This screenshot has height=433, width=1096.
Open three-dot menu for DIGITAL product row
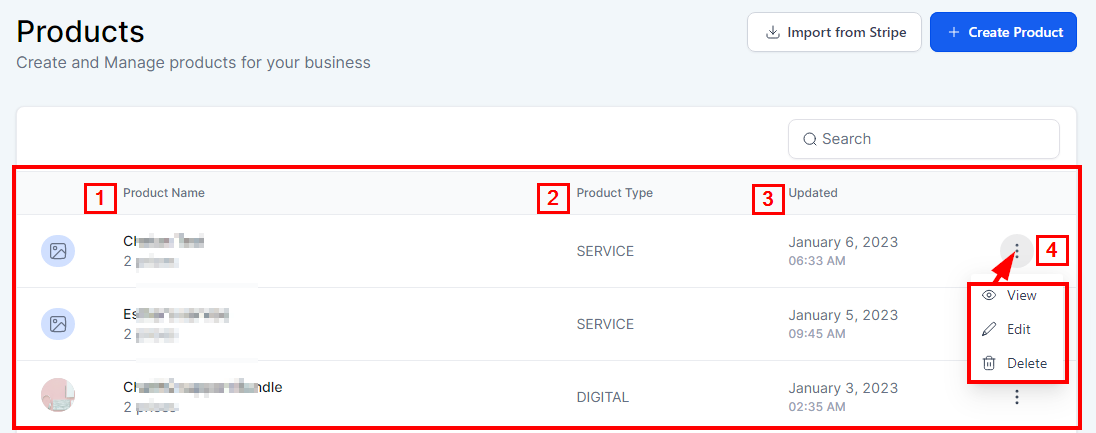coord(1017,397)
